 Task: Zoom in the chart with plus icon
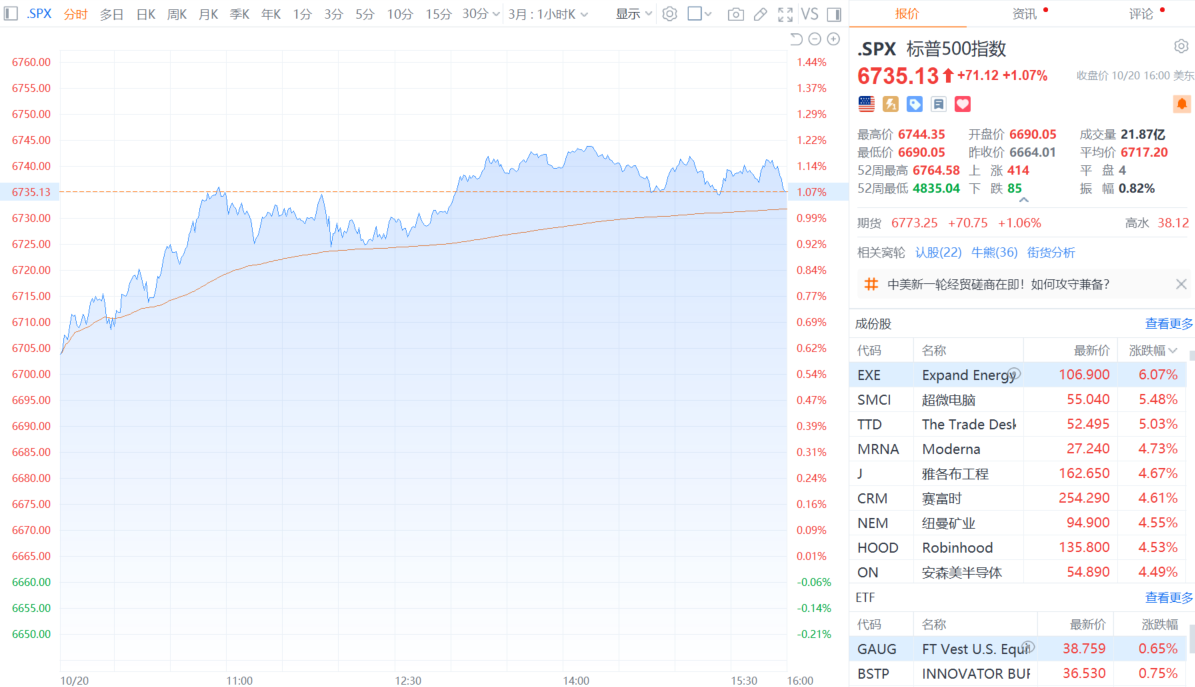(x=833, y=39)
